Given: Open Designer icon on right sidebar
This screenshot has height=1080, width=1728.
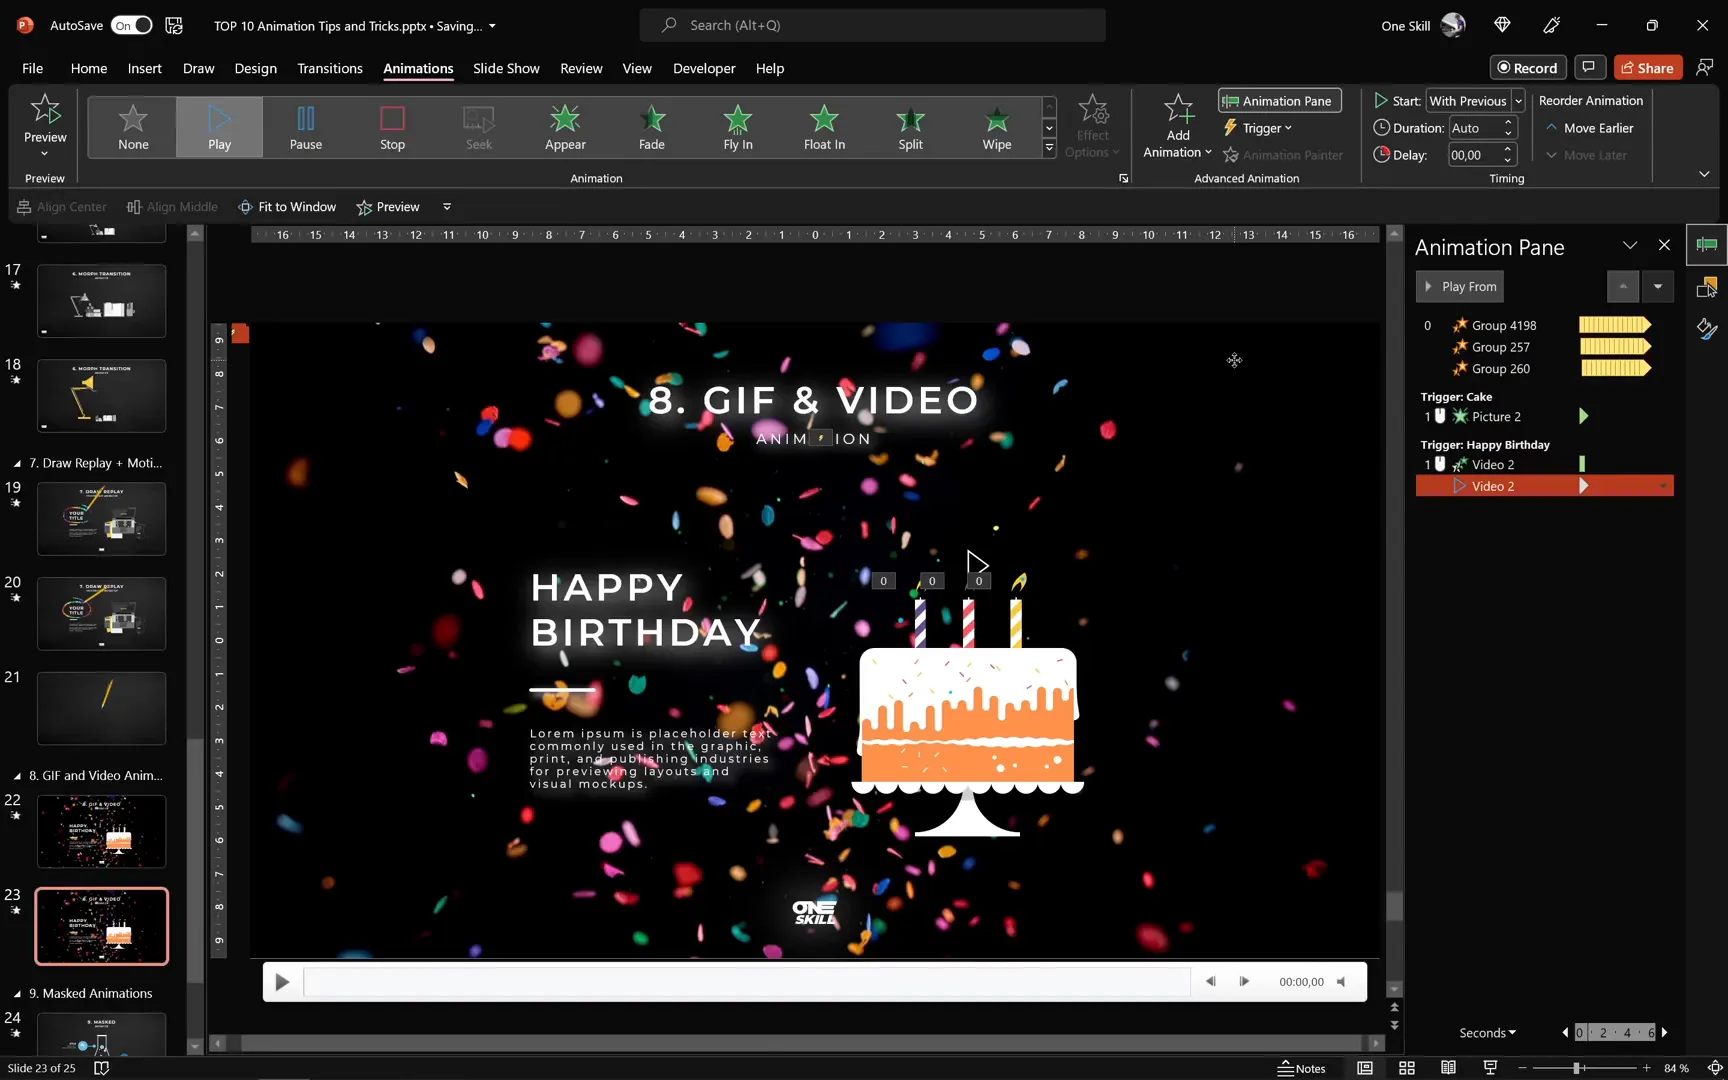Looking at the screenshot, I should coord(1707,329).
